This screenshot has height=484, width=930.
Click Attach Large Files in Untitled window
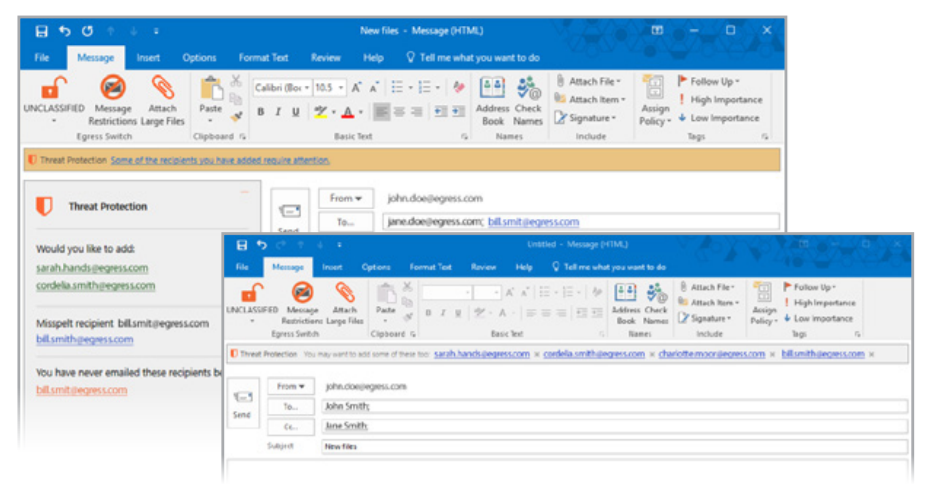(x=345, y=304)
